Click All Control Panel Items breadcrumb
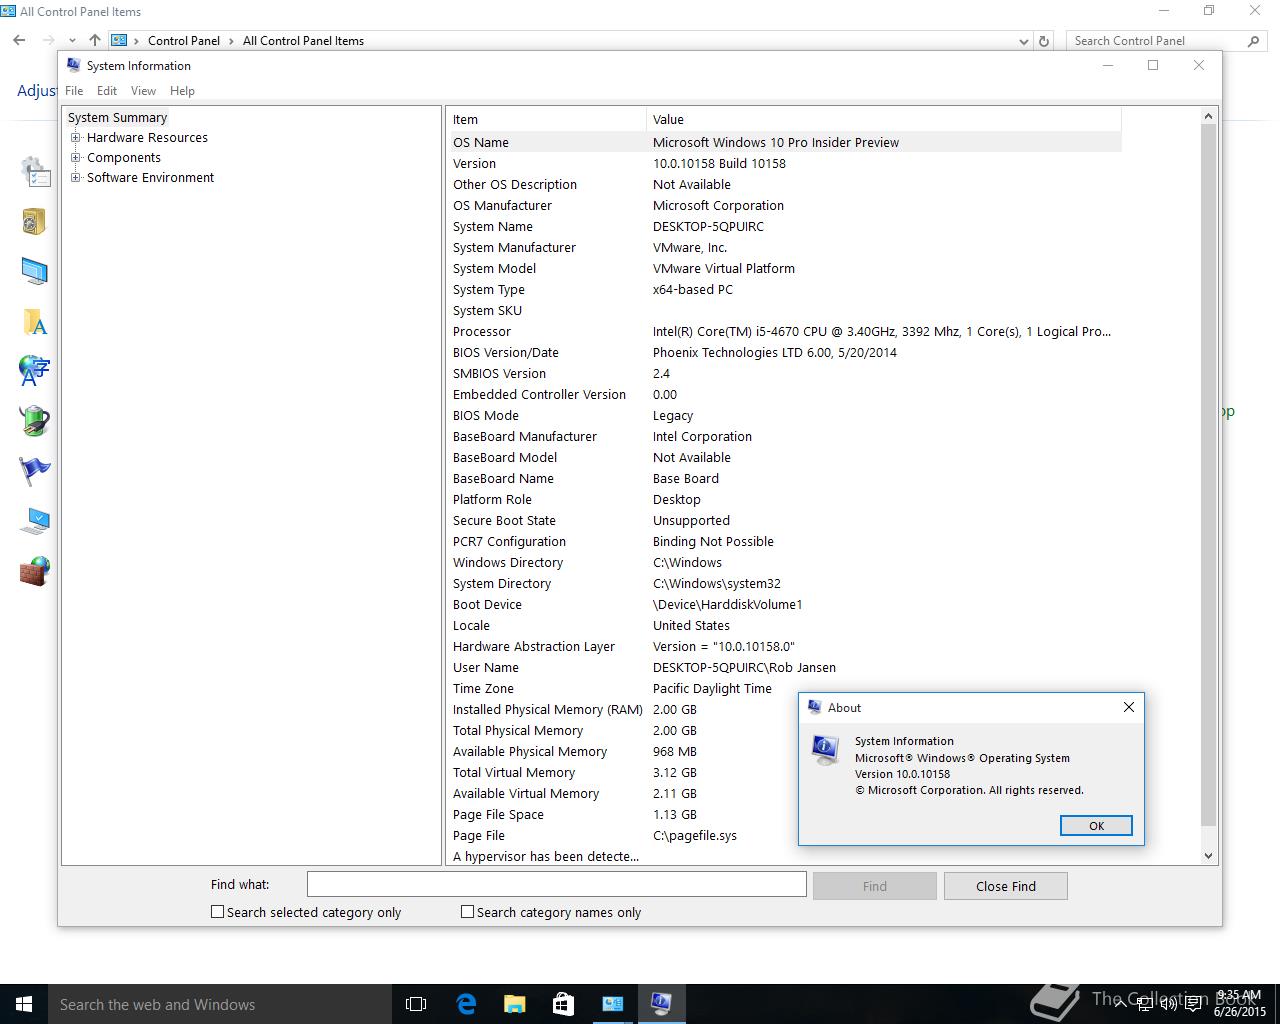This screenshot has width=1280, height=1024. pos(303,41)
